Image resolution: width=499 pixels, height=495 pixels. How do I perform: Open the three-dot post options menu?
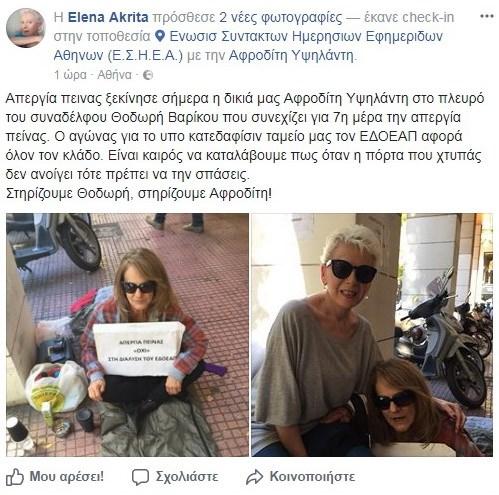coord(486,16)
